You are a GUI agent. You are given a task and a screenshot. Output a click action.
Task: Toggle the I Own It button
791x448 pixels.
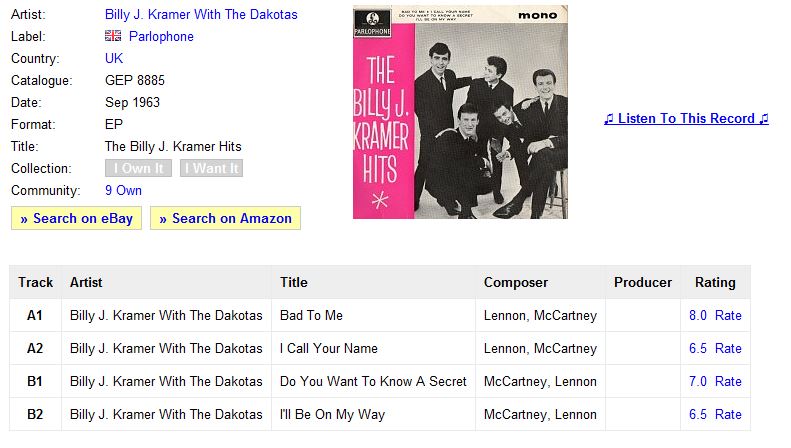click(x=139, y=168)
